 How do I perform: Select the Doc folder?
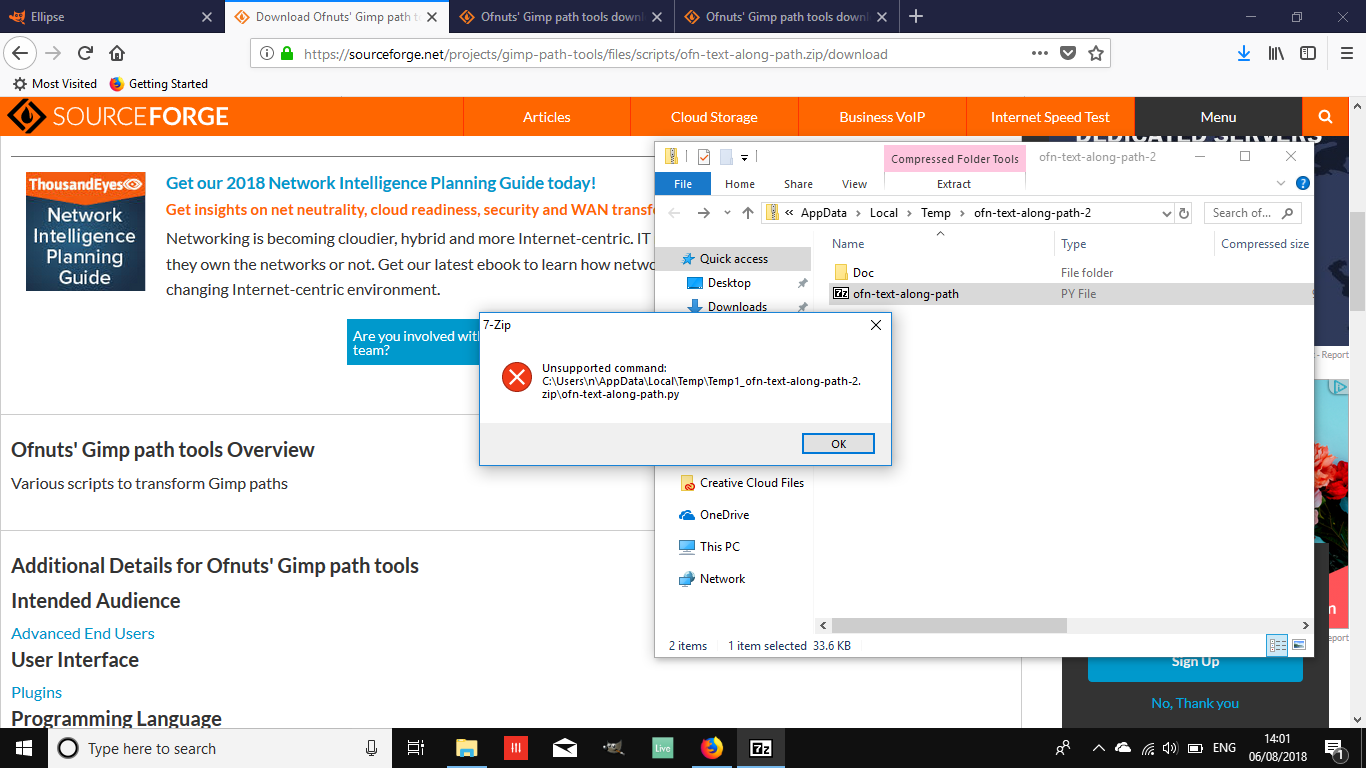(863, 273)
